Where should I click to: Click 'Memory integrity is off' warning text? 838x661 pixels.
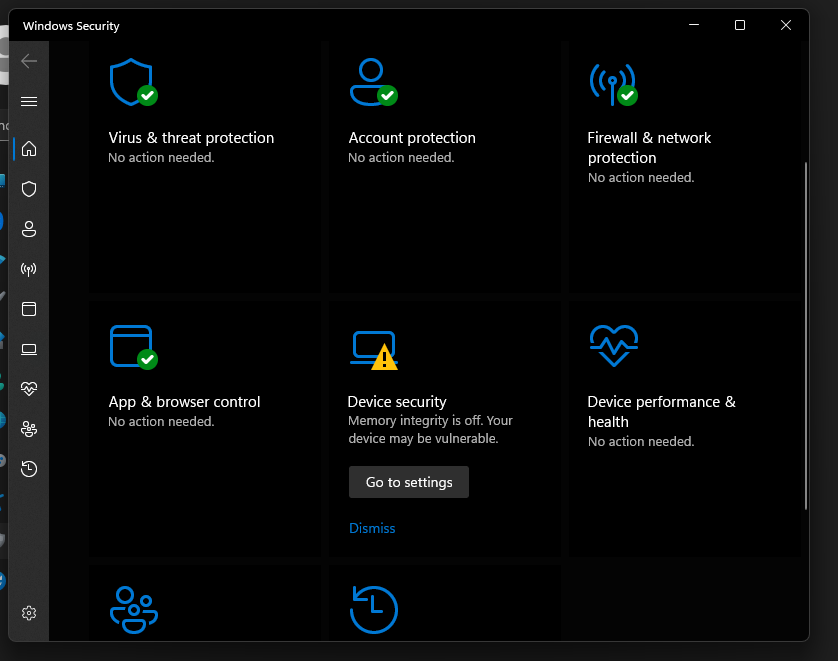[x=430, y=430]
